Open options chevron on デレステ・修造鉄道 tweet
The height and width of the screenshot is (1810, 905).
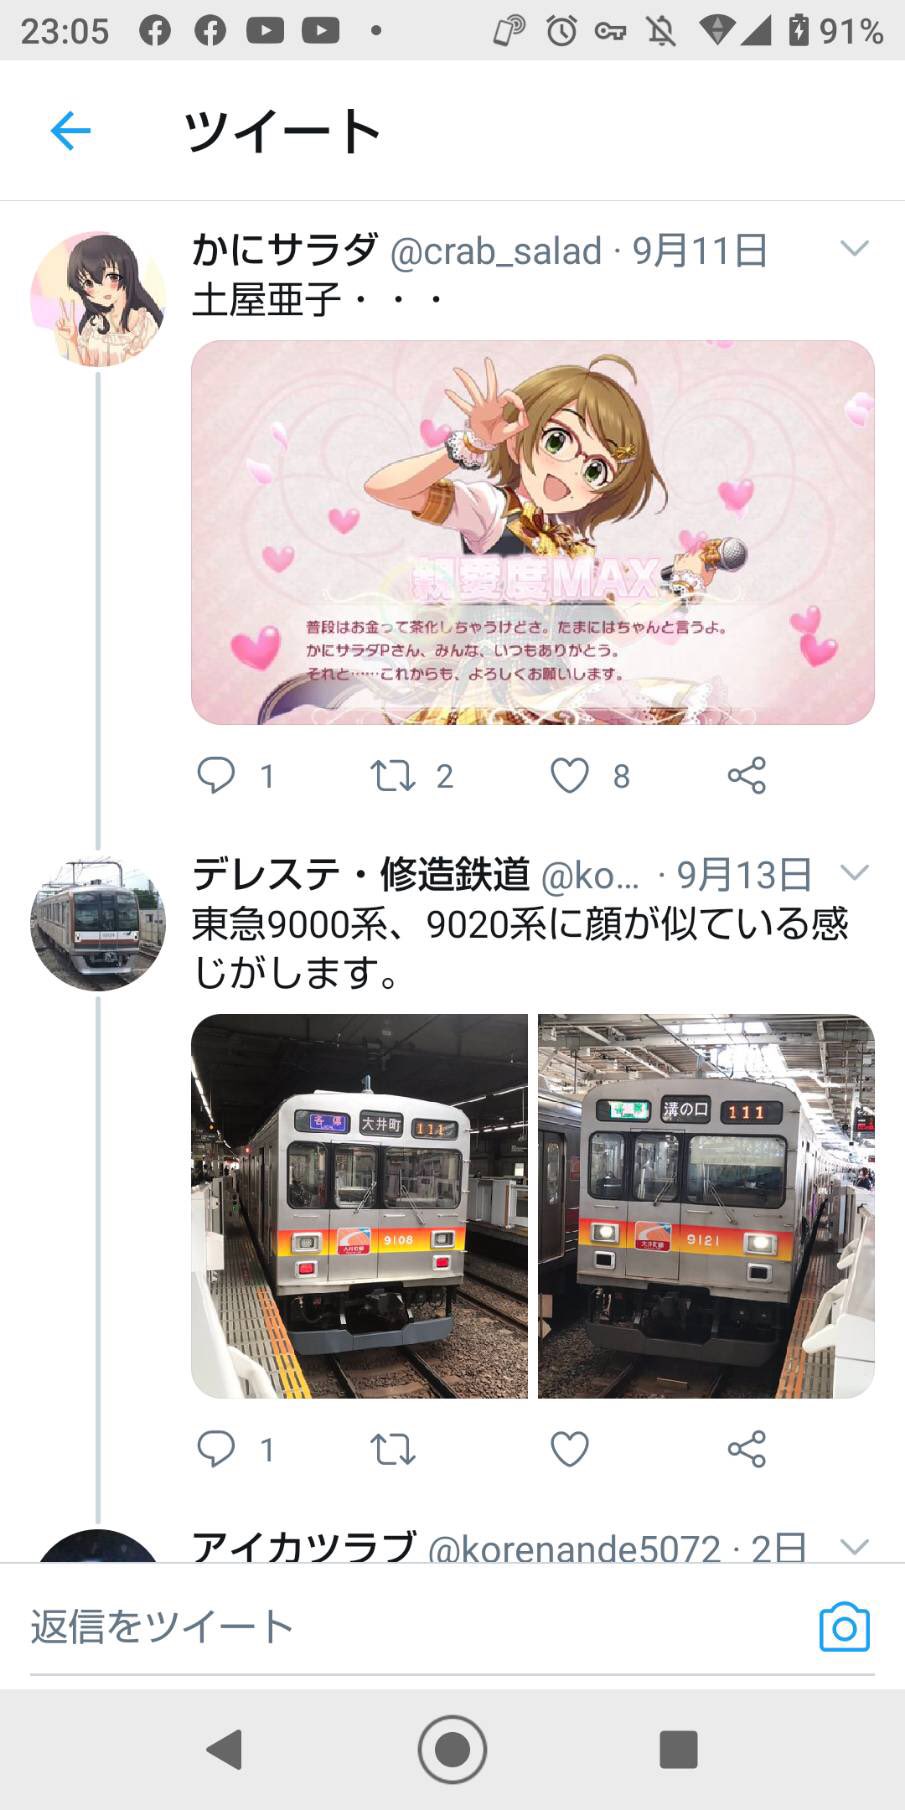pos(855,872)
